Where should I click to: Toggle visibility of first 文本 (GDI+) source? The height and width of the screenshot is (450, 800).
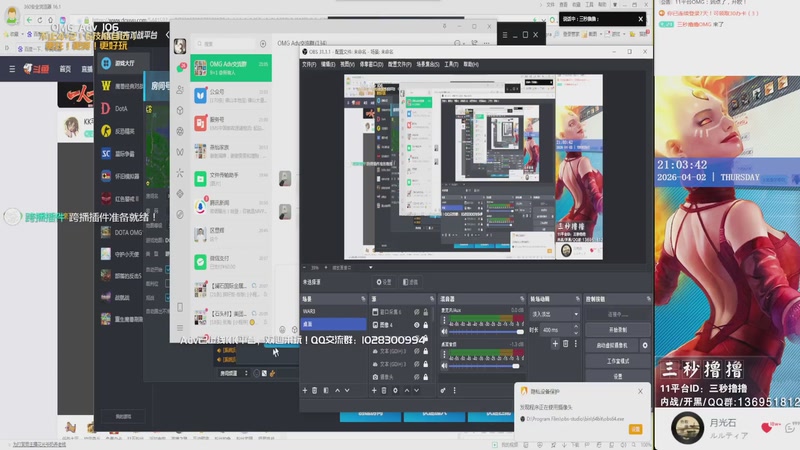(416, 351)
